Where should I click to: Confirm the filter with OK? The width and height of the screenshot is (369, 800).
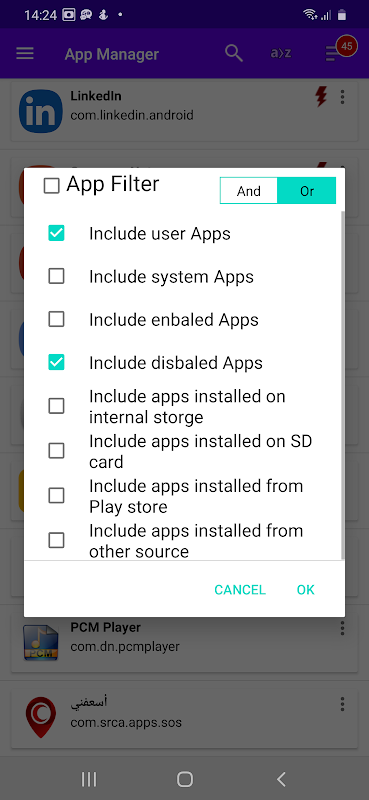point(306,590)
